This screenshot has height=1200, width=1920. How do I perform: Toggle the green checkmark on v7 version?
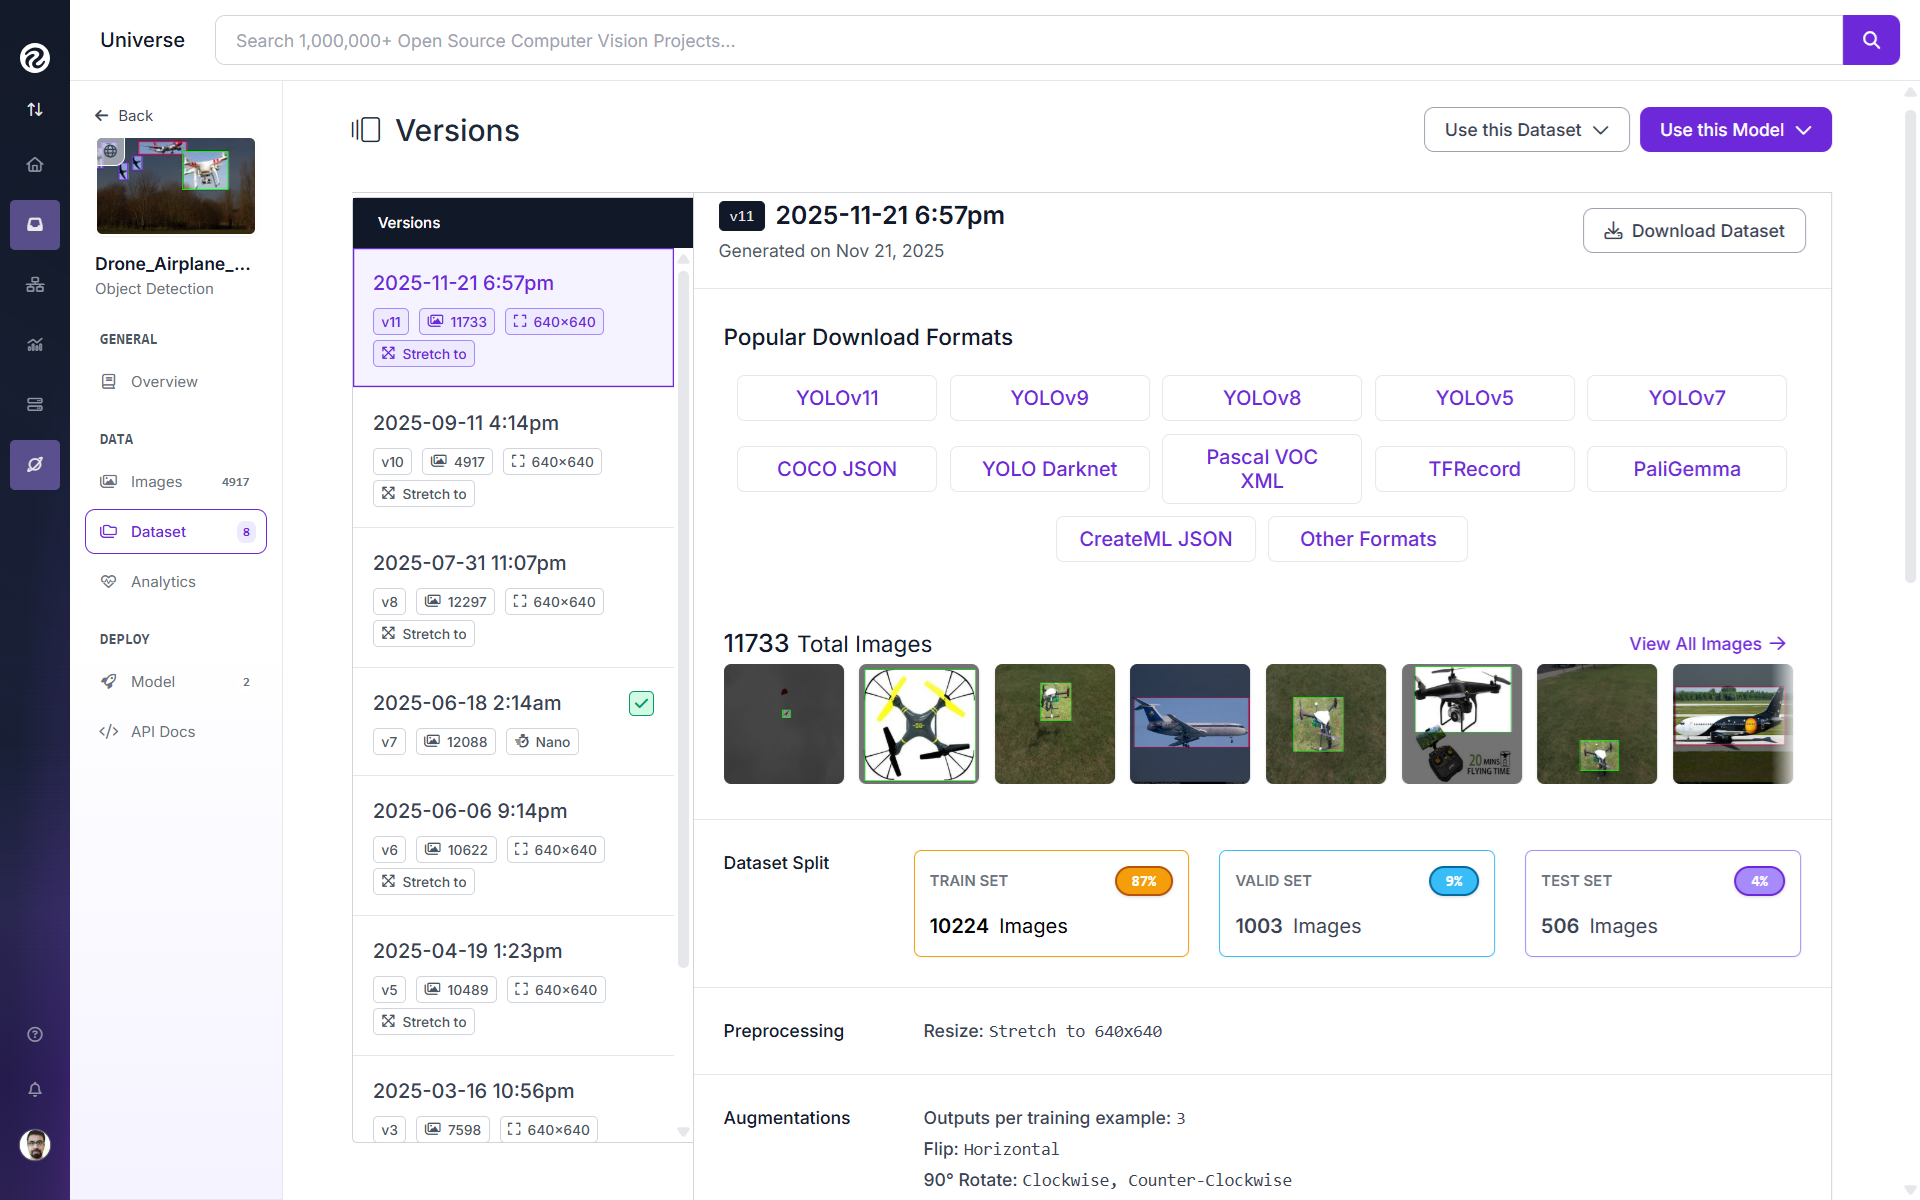click(x=641, y=703)
